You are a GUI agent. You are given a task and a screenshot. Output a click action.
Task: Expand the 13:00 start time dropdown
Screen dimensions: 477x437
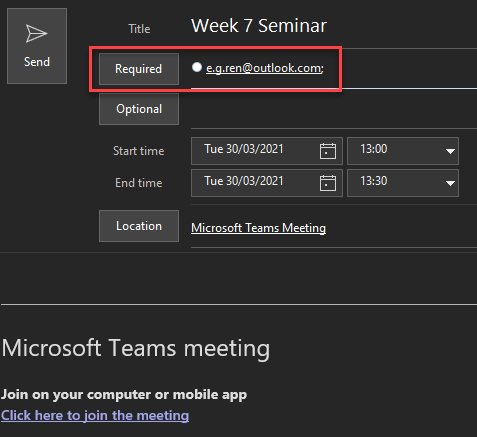(x=450, y=151)
